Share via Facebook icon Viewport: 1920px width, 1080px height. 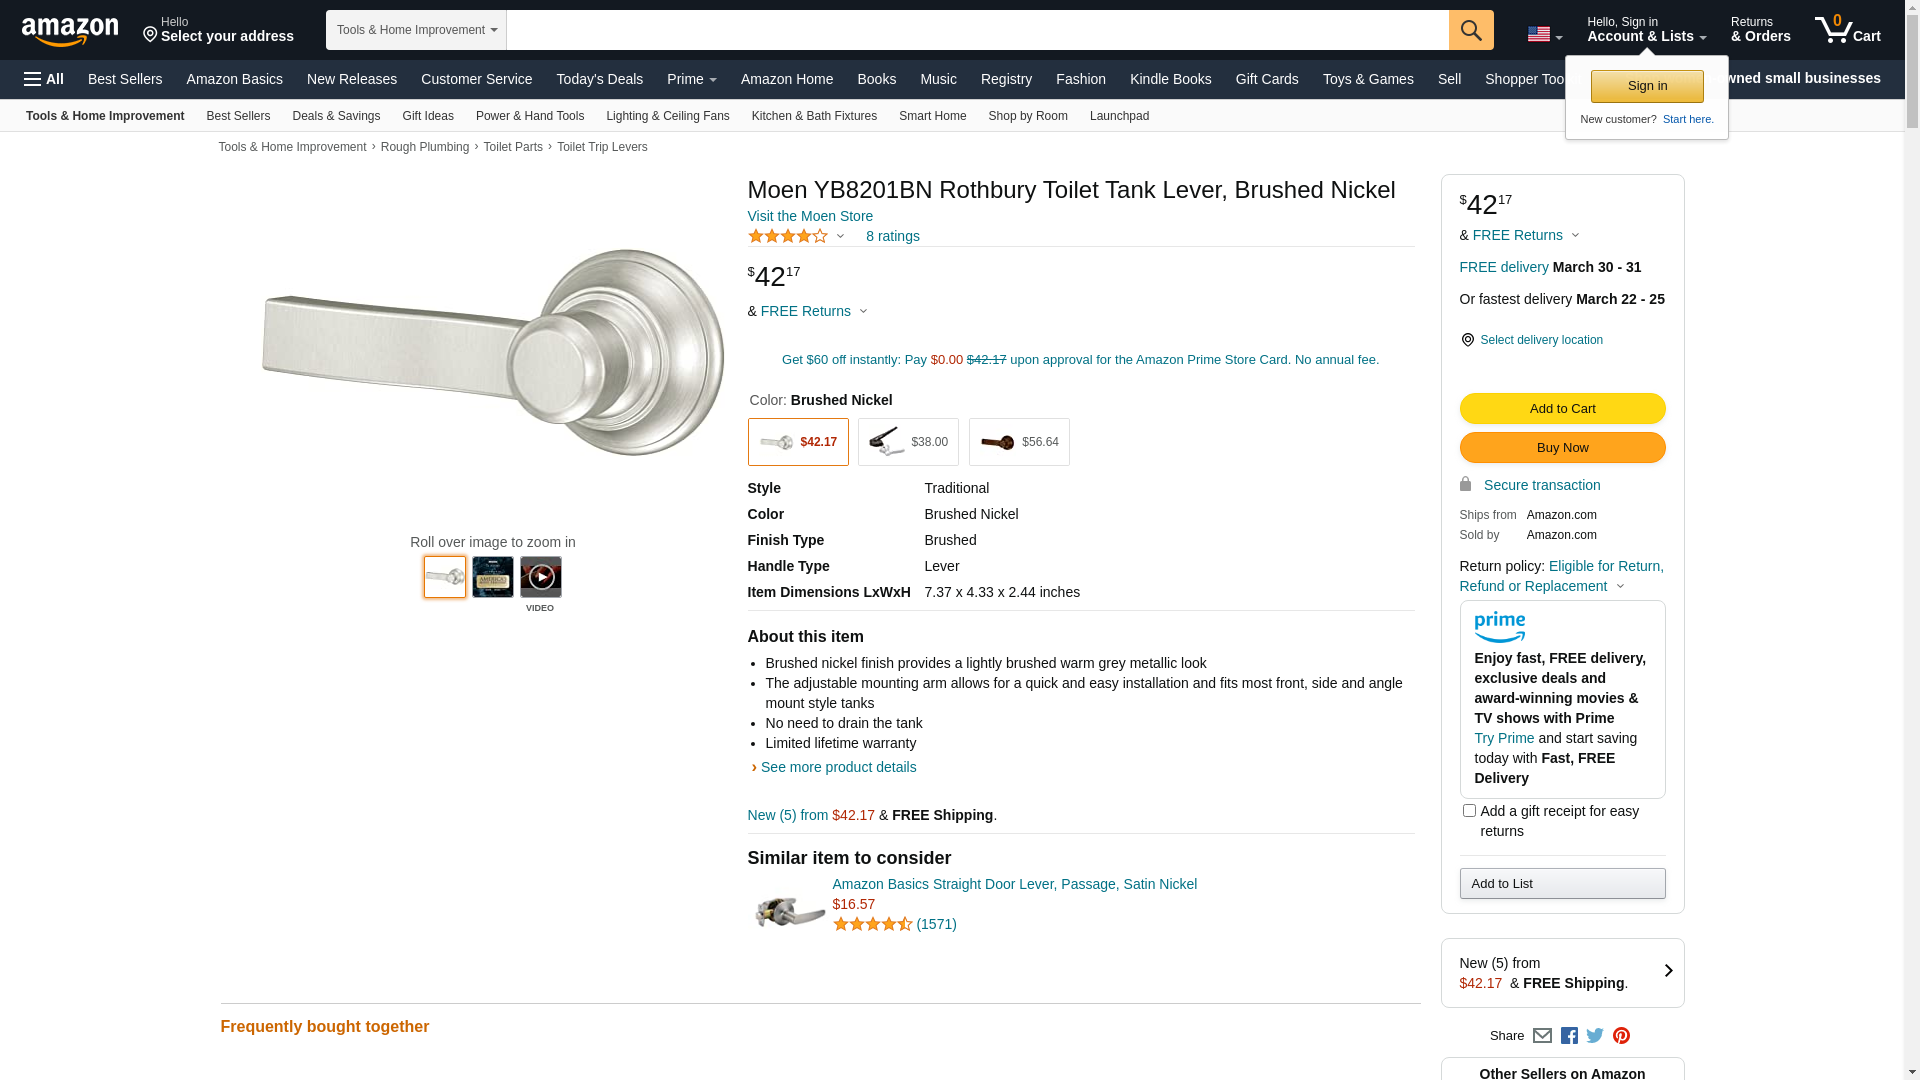(1569, 1036)
